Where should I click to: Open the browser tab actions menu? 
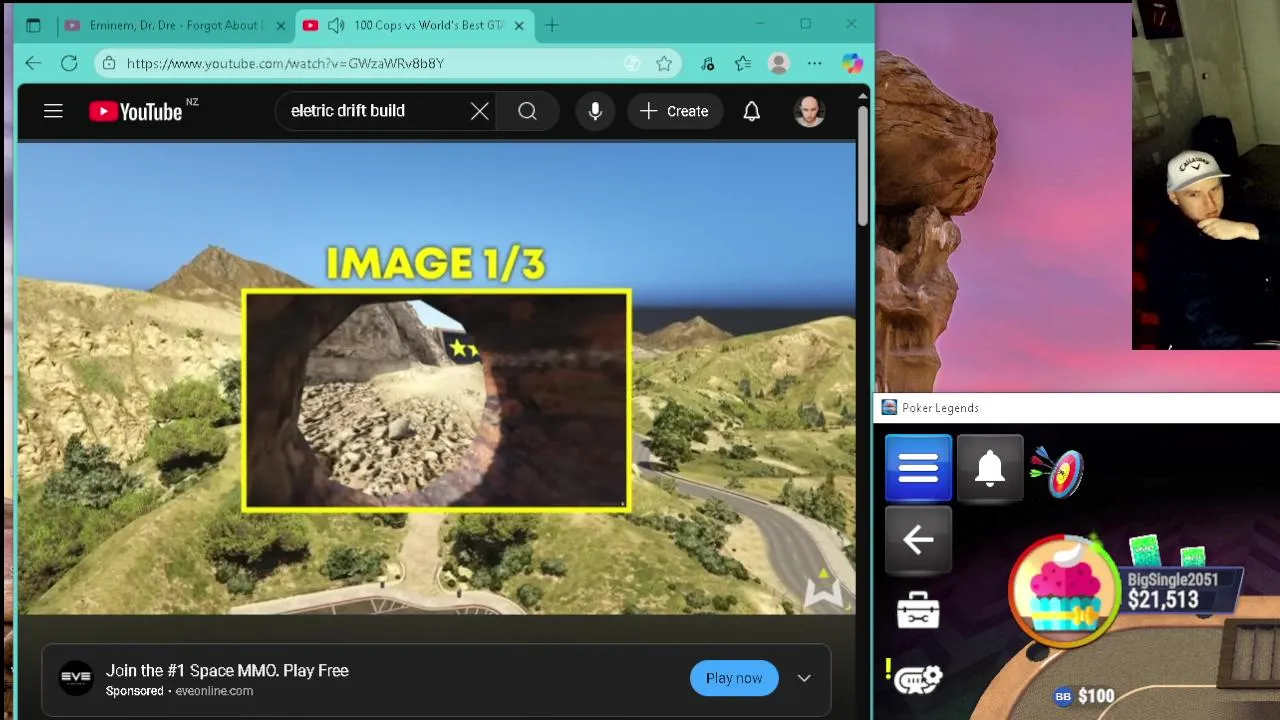point(33,25)
